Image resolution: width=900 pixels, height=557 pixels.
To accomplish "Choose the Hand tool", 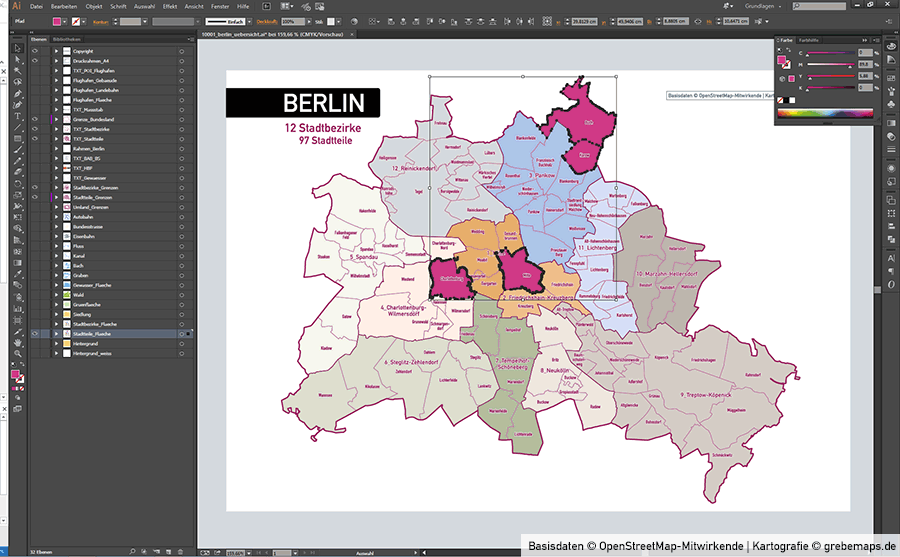I will [x=18, y=342].
